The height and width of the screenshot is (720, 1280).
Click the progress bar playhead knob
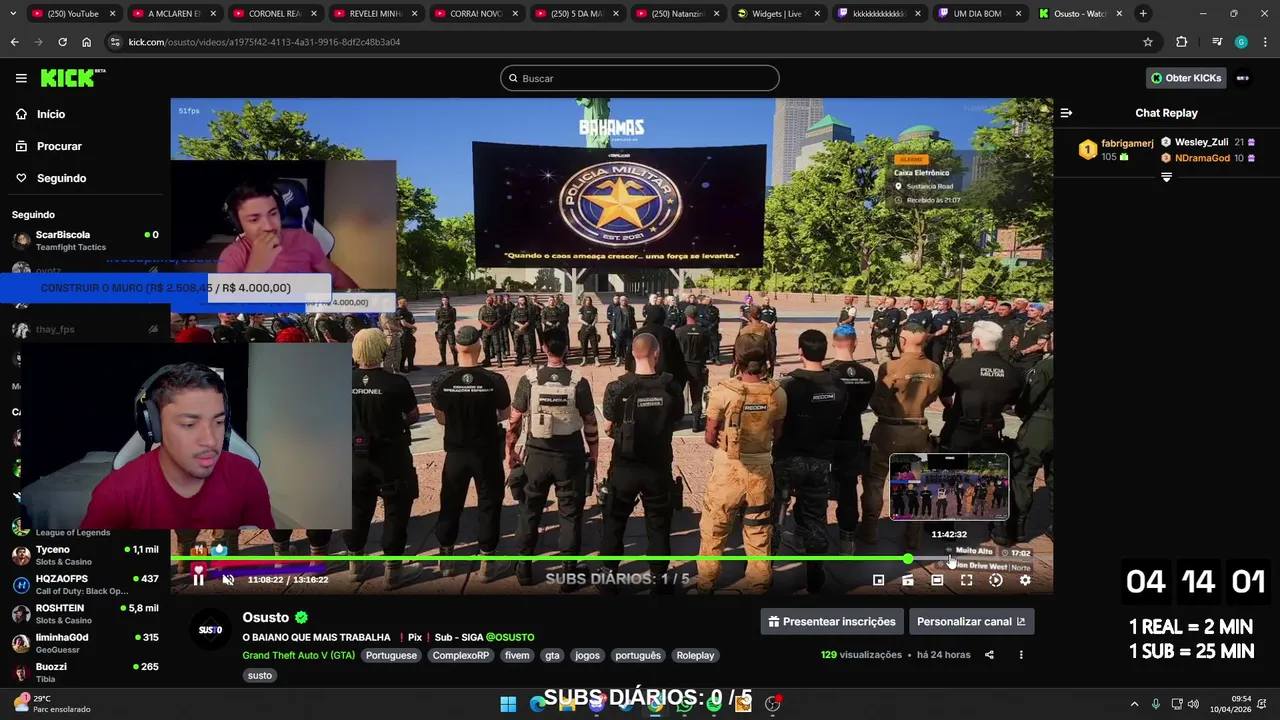click(908, 558)
